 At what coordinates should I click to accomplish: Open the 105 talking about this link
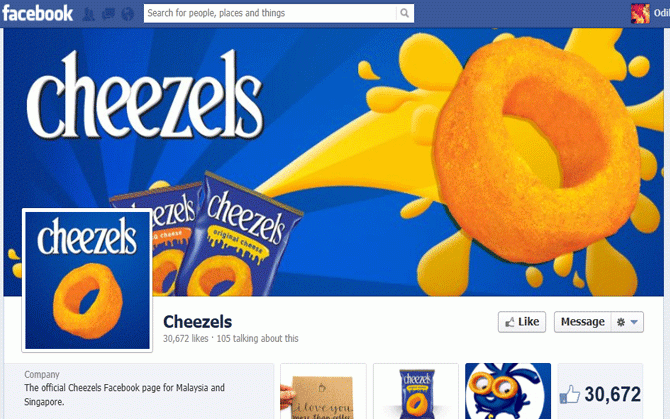tap(257, 339)
